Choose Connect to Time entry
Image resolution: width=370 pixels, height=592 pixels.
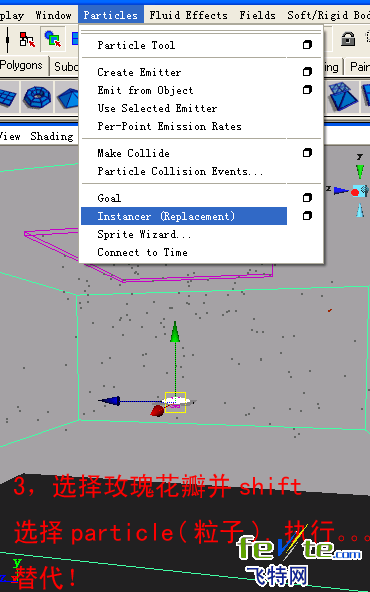coord(142,252)
